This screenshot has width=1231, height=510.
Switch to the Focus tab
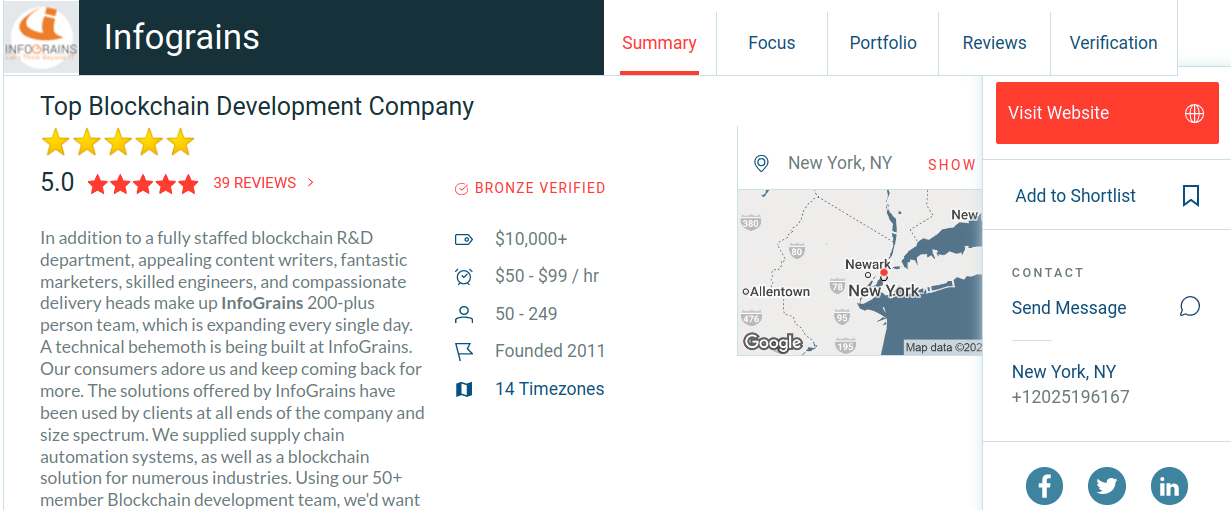coord(772,43)
